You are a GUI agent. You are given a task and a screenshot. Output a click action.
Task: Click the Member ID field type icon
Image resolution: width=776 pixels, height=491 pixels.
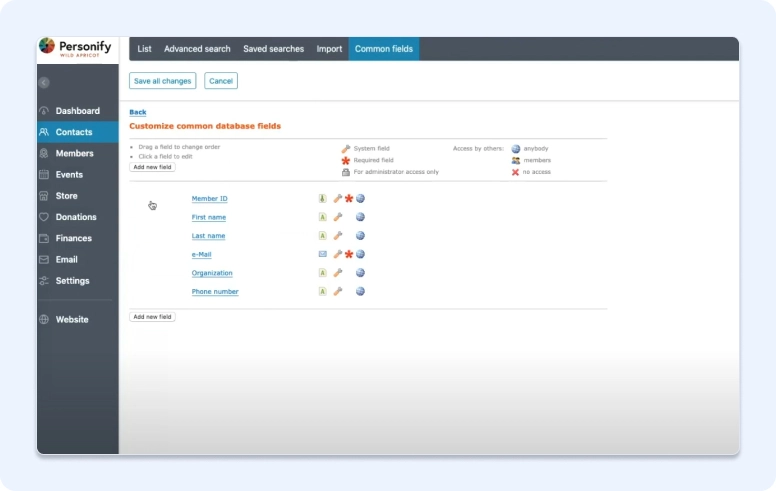pos(323,198)
